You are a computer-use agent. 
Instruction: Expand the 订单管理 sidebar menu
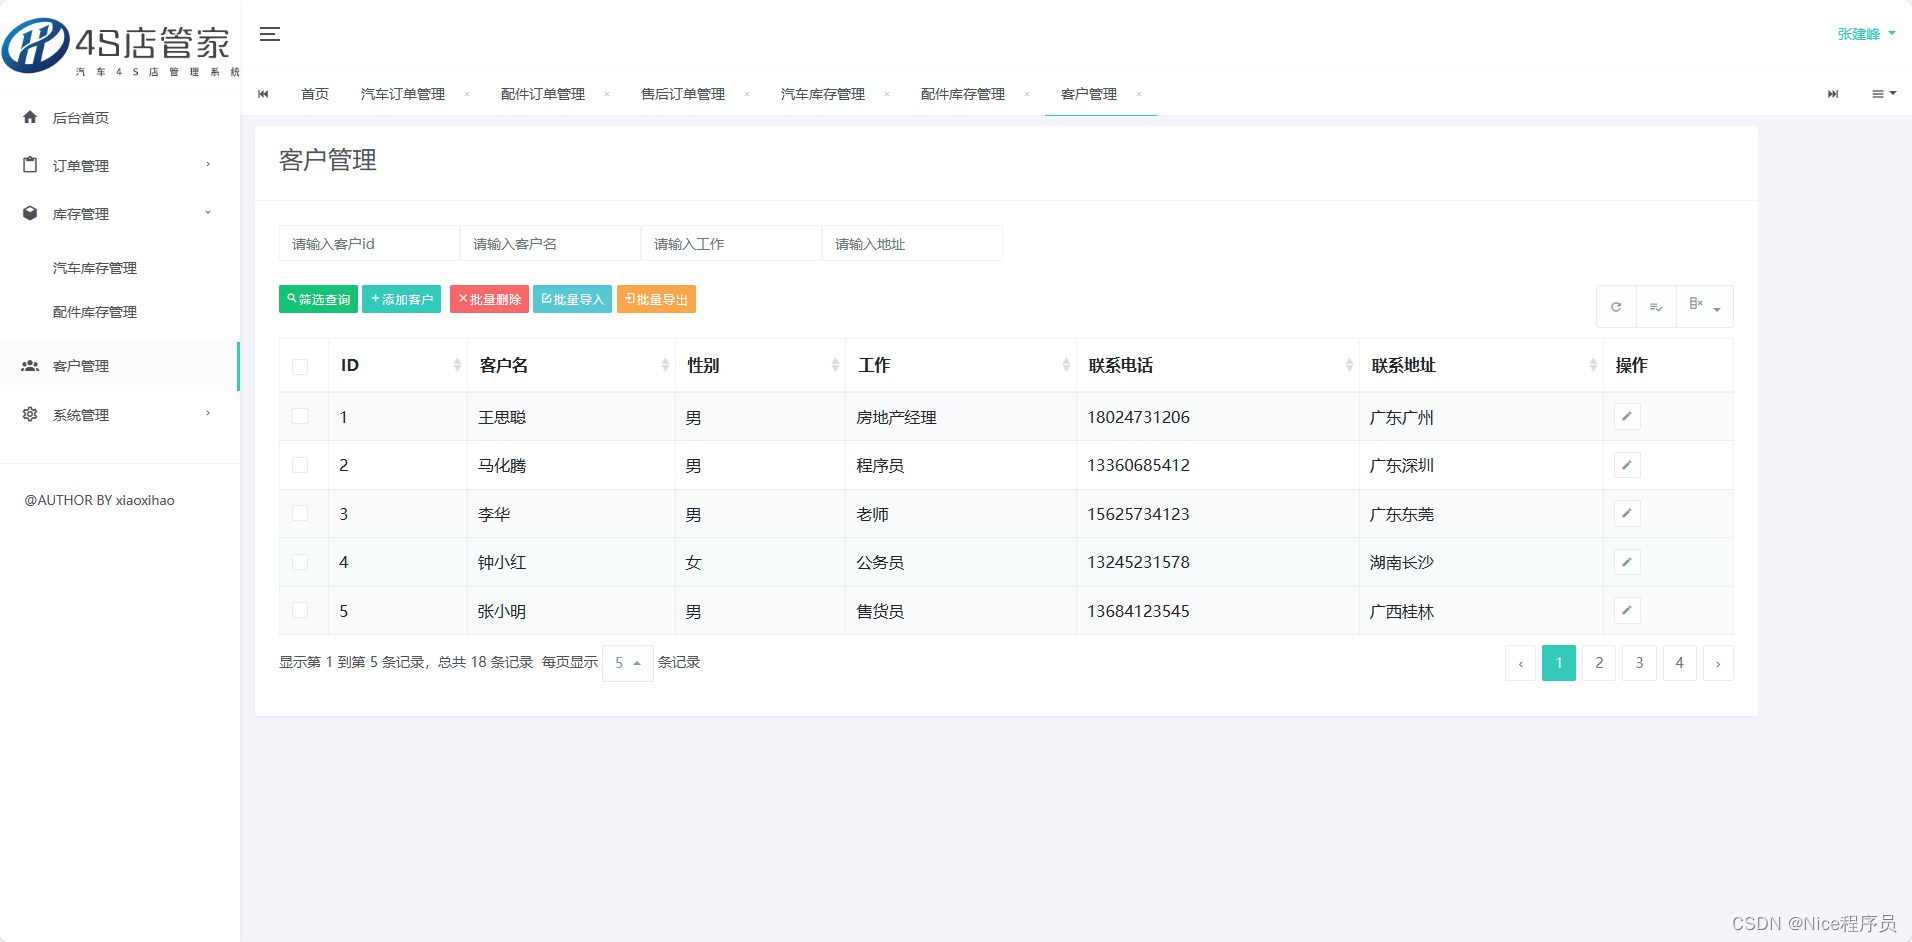click(x=120, y=165)
